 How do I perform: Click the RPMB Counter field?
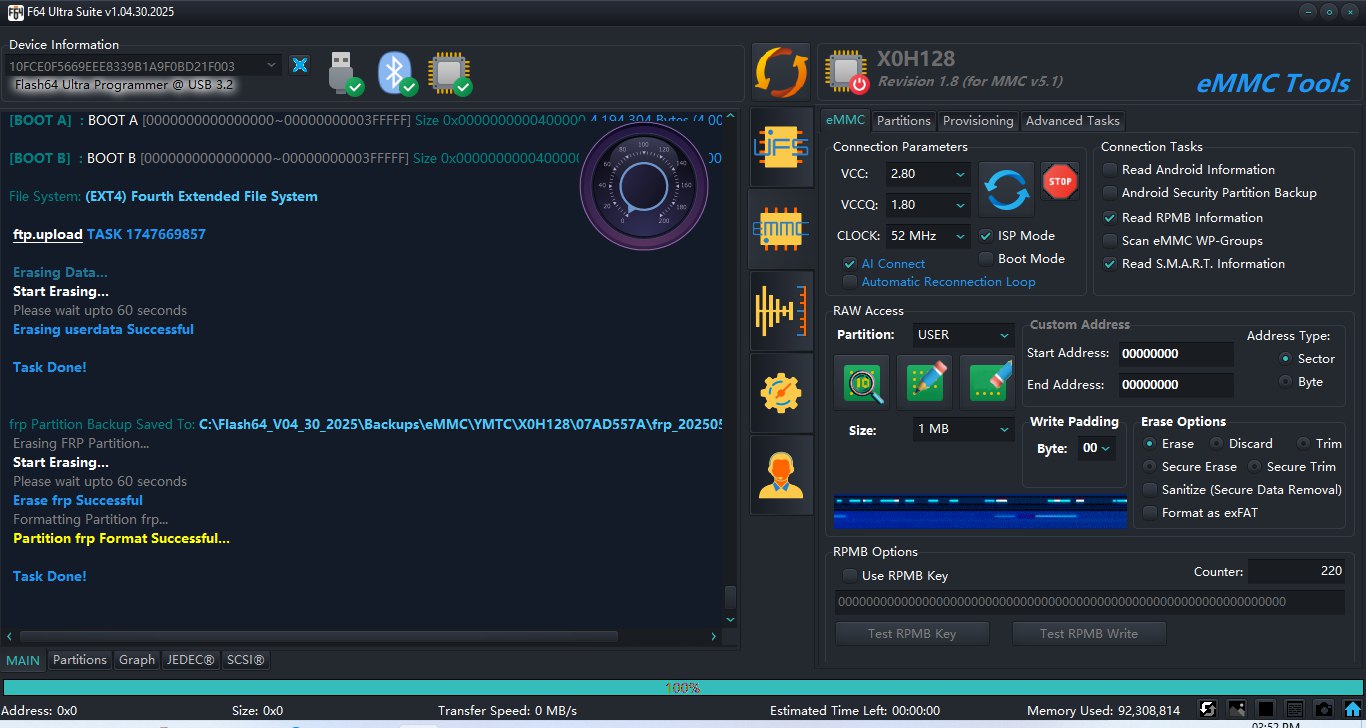1296,572
